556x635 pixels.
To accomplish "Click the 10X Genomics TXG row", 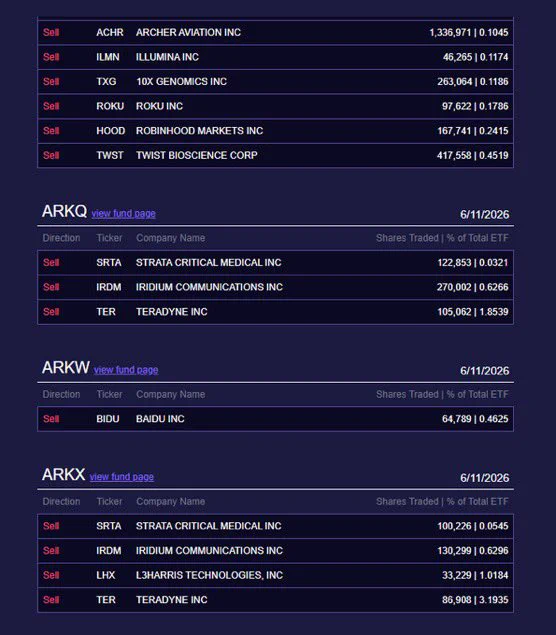I will pos(275,81).
